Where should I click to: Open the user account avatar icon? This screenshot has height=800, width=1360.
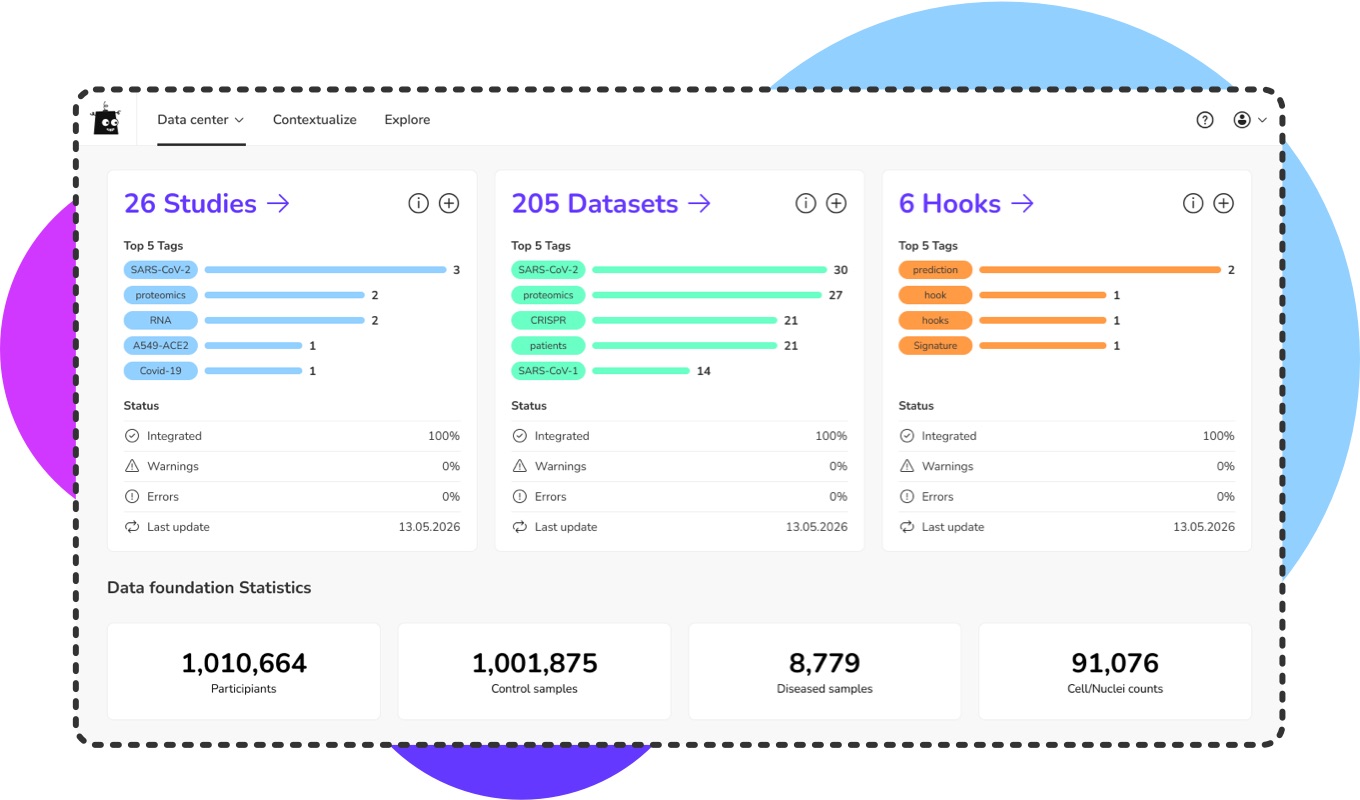(1242, 120)
